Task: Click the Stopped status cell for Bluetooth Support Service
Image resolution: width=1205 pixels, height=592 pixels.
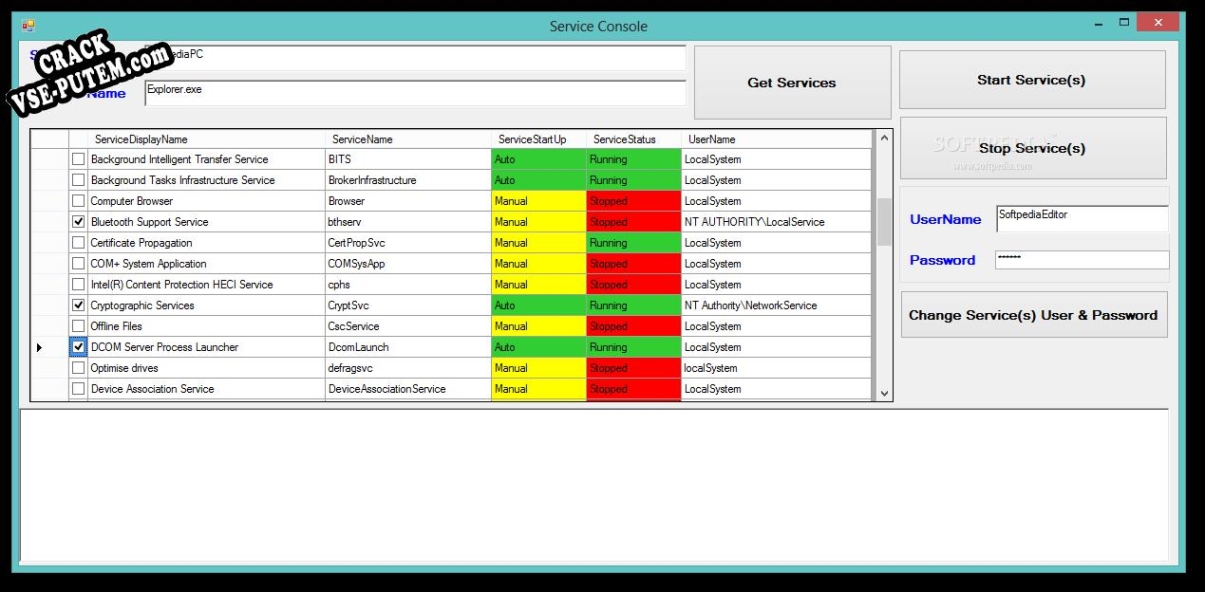Action: tap(633, 222)
